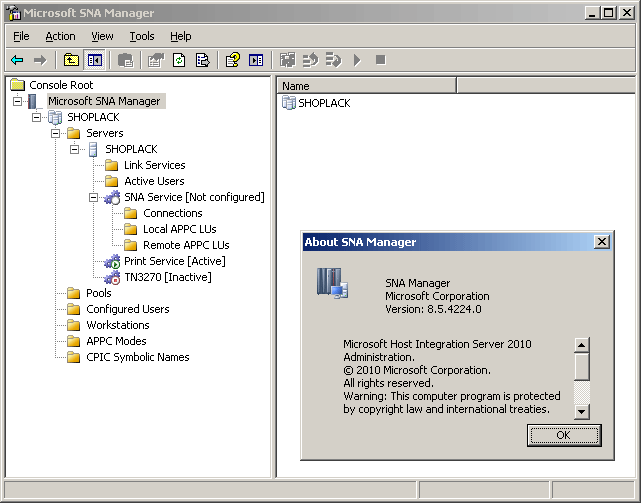The height and width of the screenshot is (503, 641).
Task: Click the puzzle-piece toolbar icon beside Action Pane
Action: click(x=287, y=60)
